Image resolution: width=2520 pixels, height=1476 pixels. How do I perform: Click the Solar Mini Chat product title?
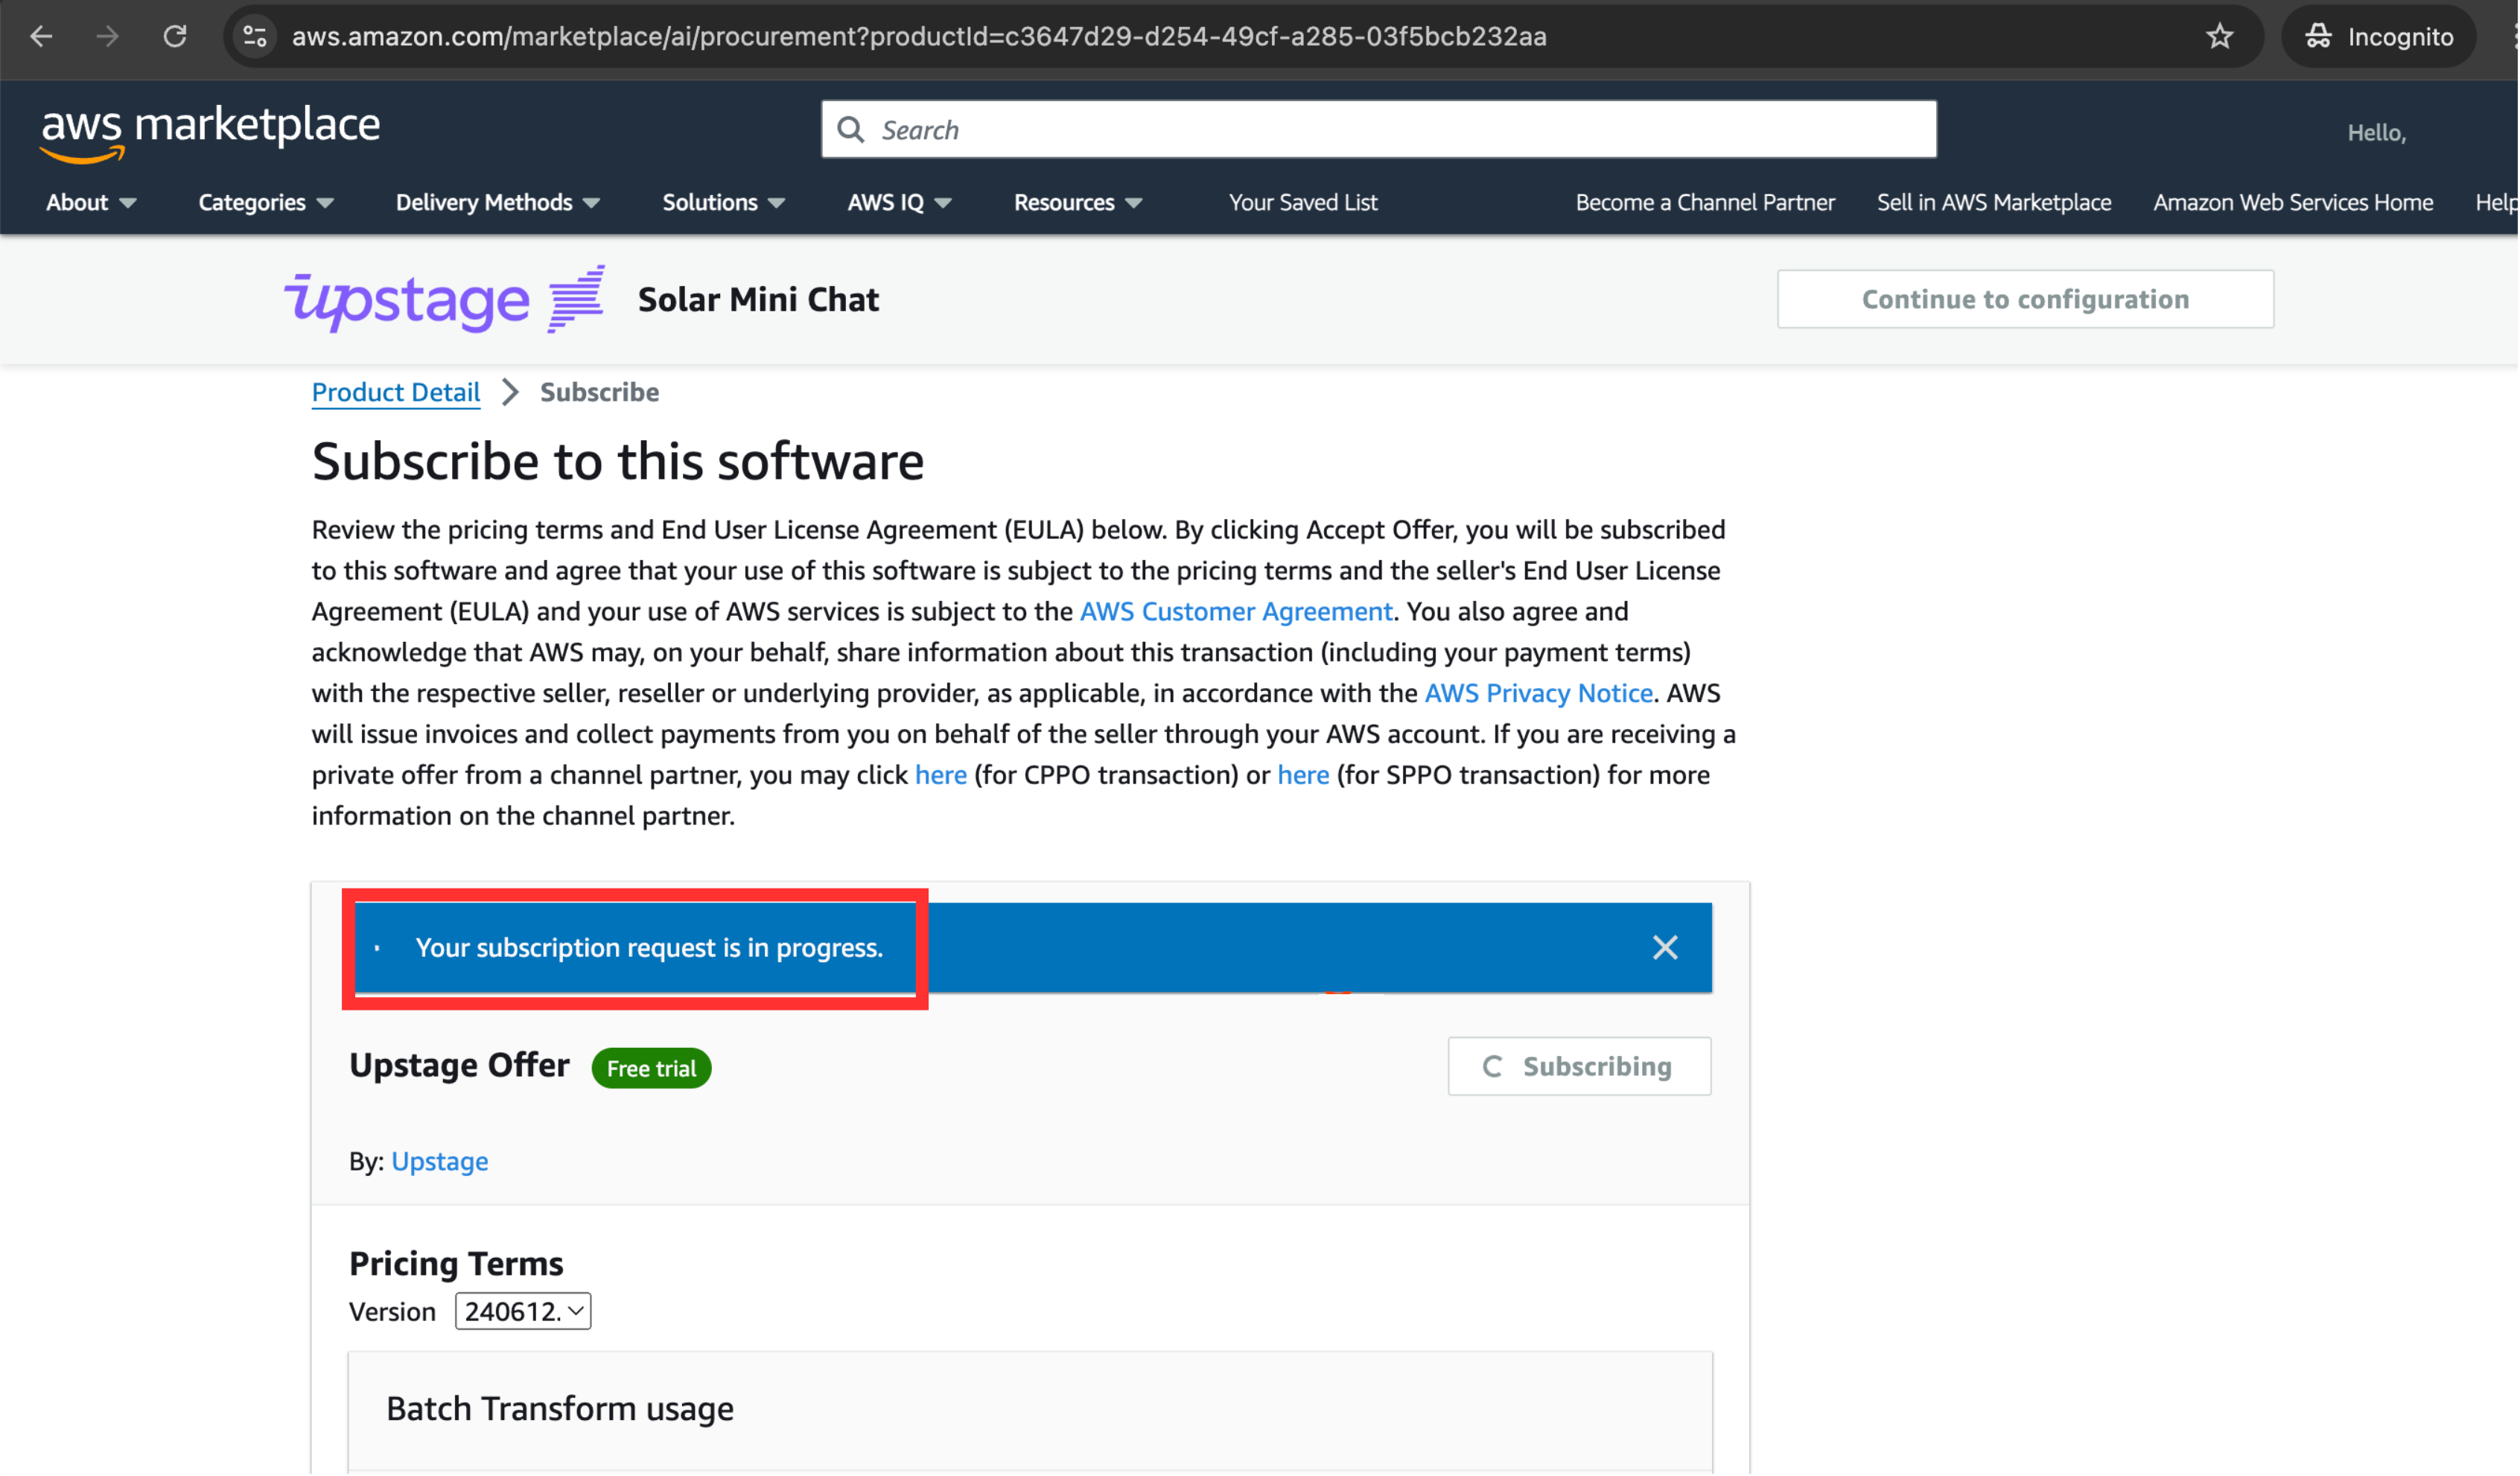click(x=759, y=300)
